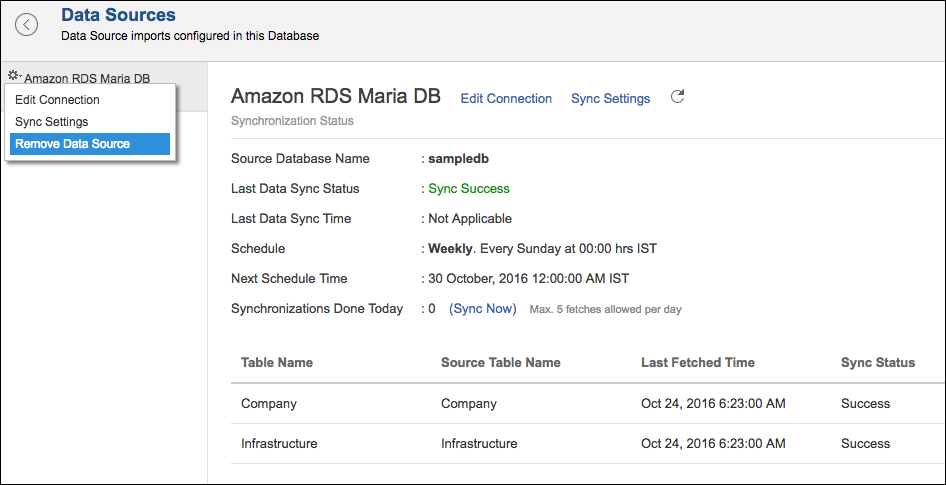Click Last Fetched Time in the Infrastructure row

(x=713, y=443)
